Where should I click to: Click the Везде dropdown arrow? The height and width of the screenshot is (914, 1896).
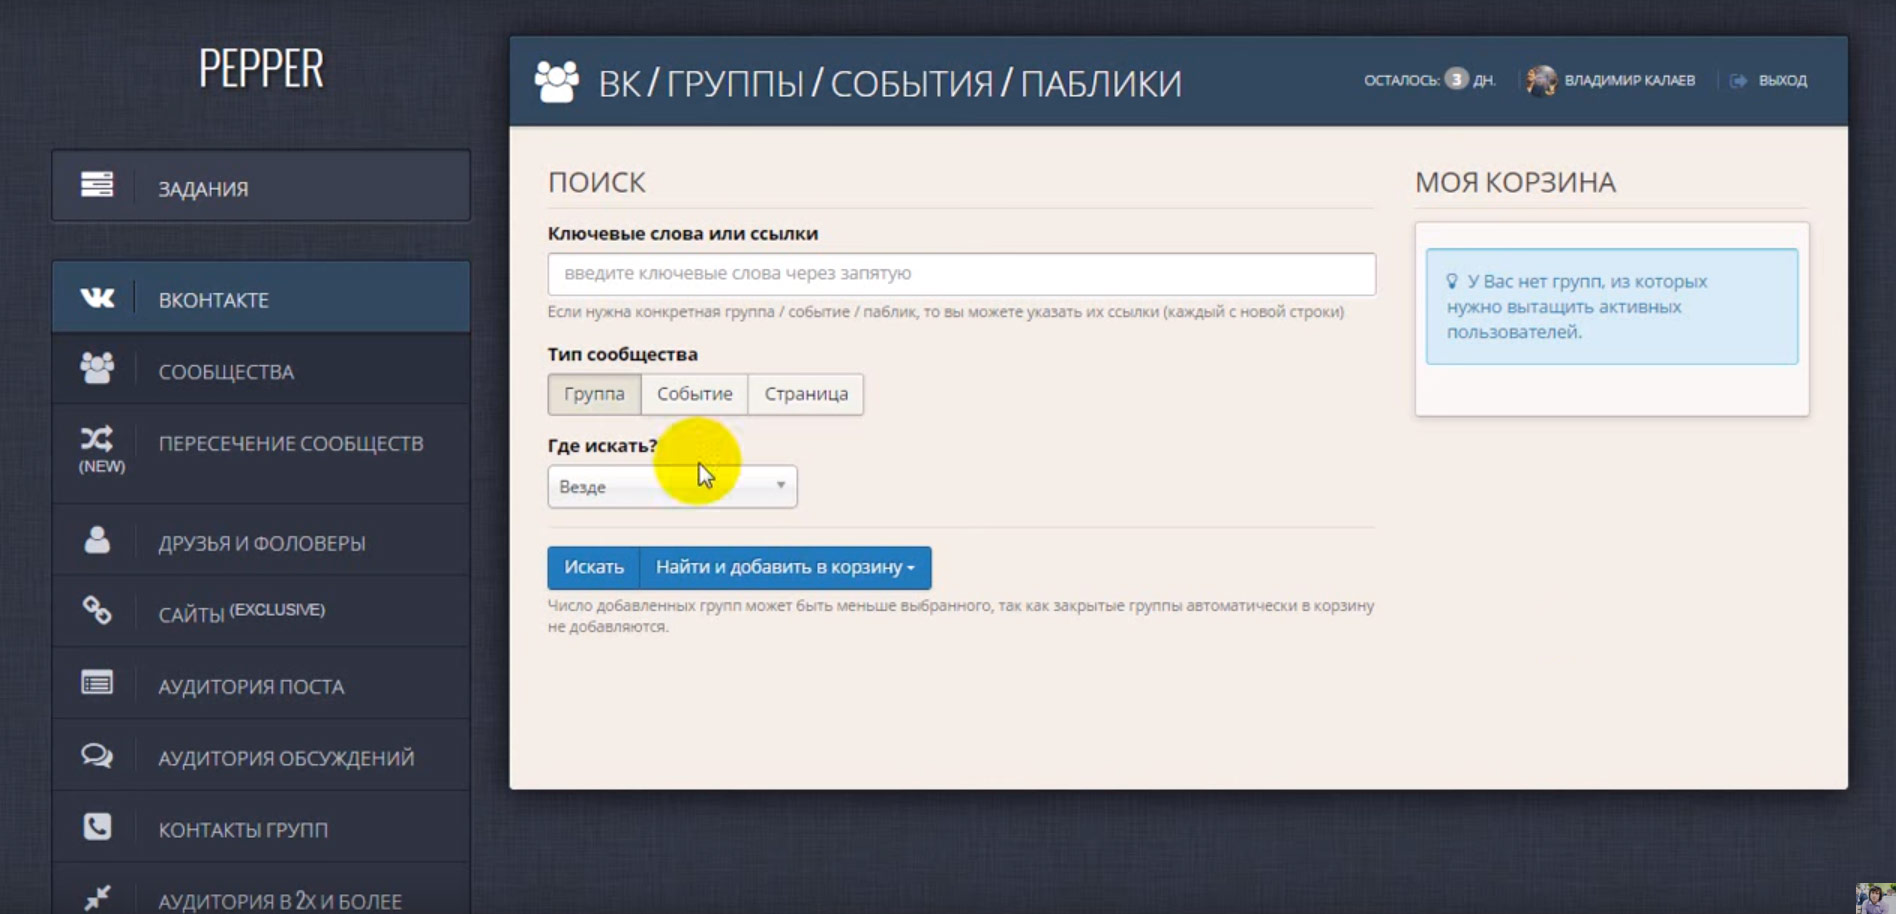point(780,486)
